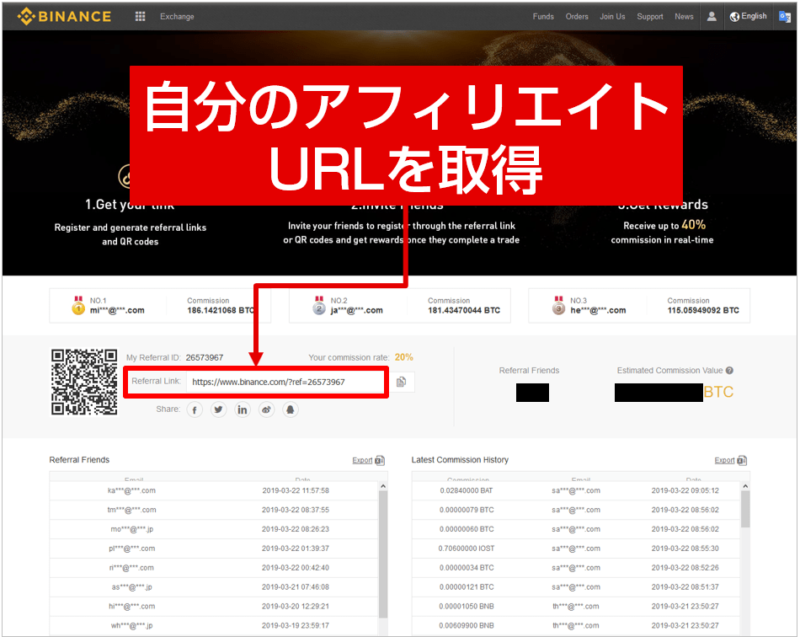Click the 0.00000079 BTC commission entry
800x637 pixels.
point(466,510)
